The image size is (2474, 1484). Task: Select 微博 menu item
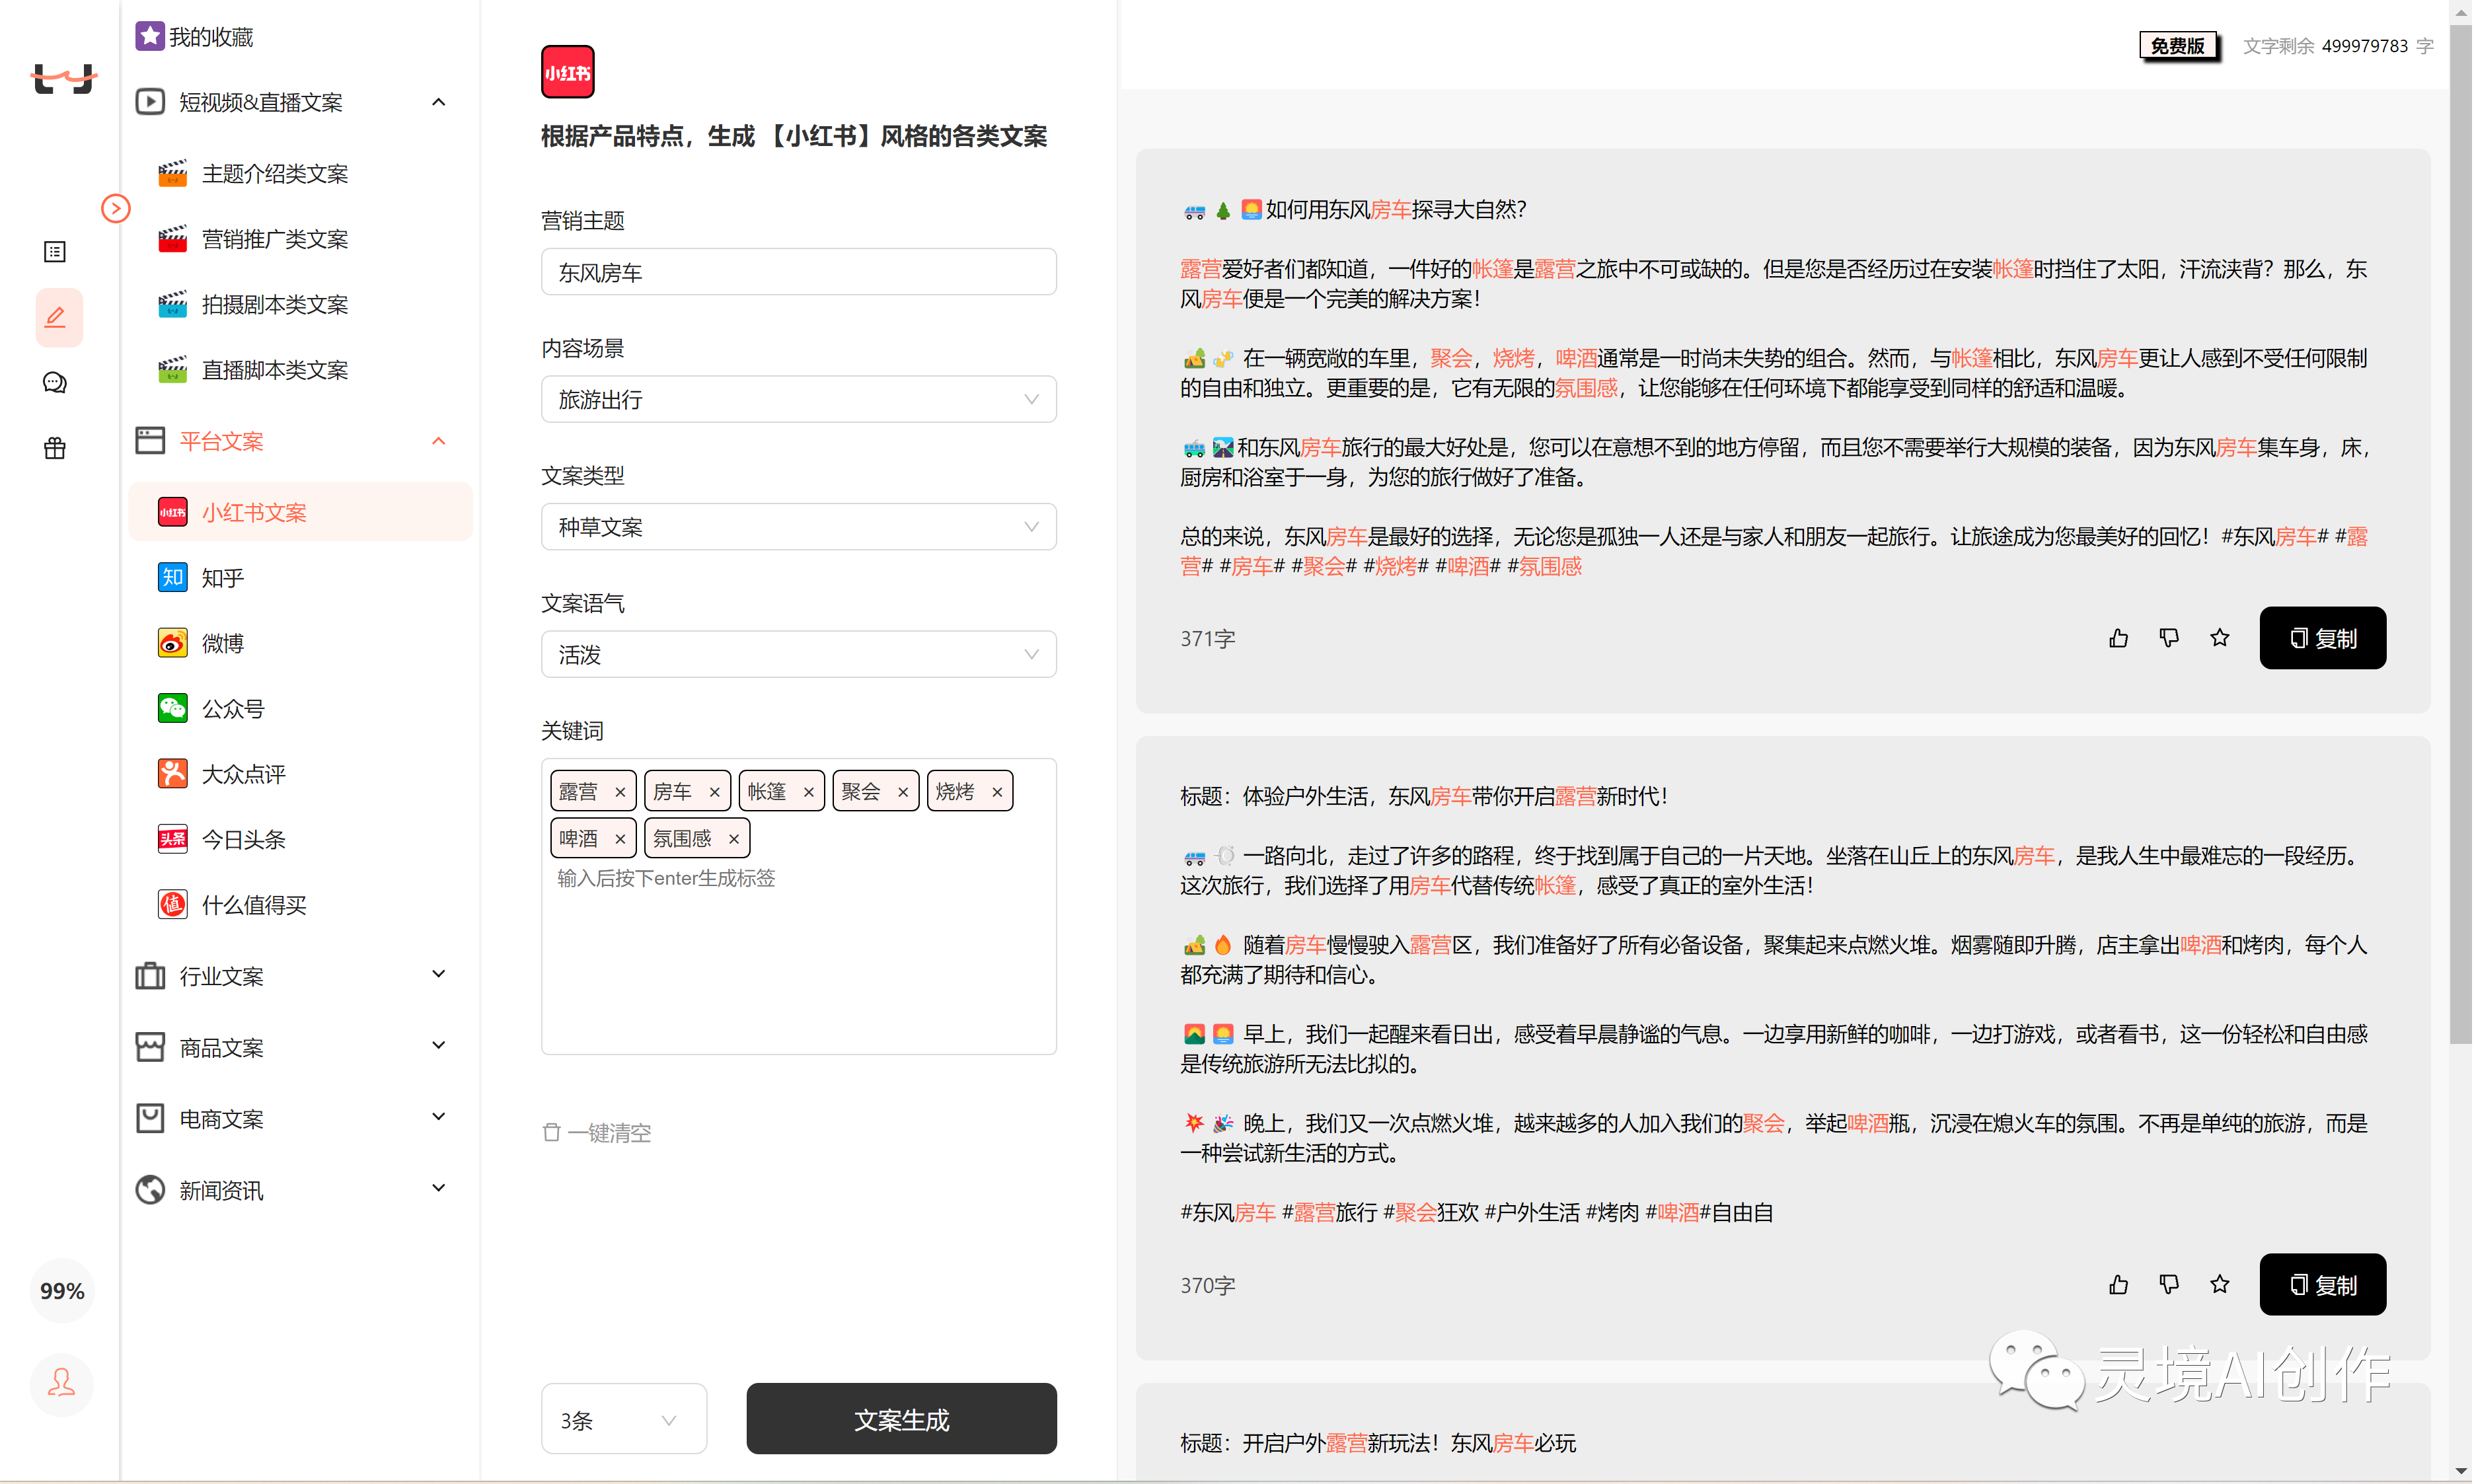pos(300,643)
